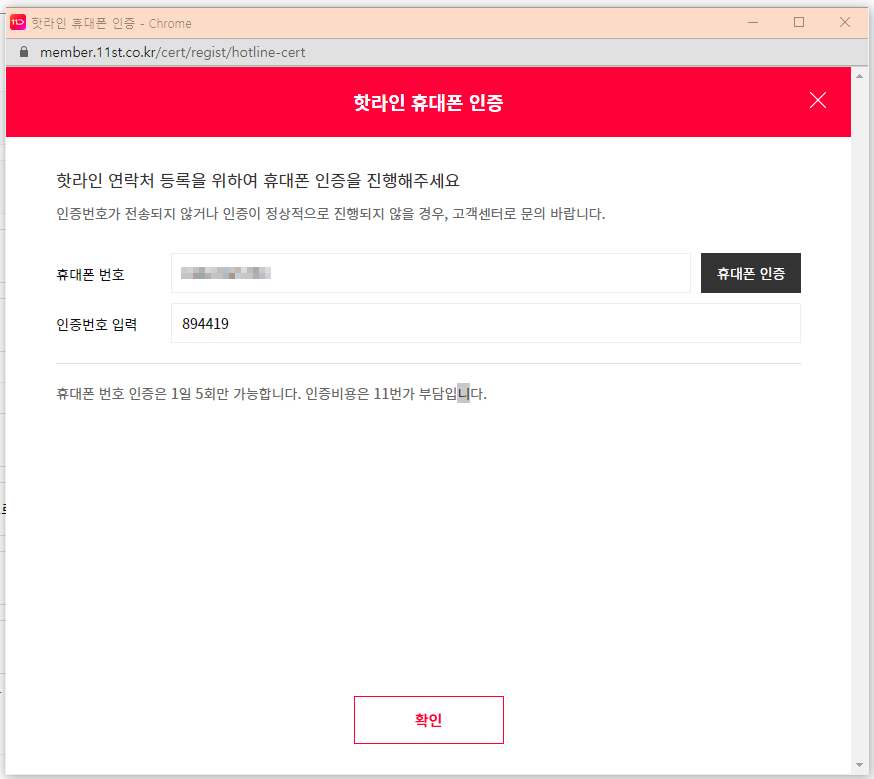Click the 11st favicon in the title bar
Image resolution: width=874 pixels, height=779 pixels.
click(x=18, y=22)
